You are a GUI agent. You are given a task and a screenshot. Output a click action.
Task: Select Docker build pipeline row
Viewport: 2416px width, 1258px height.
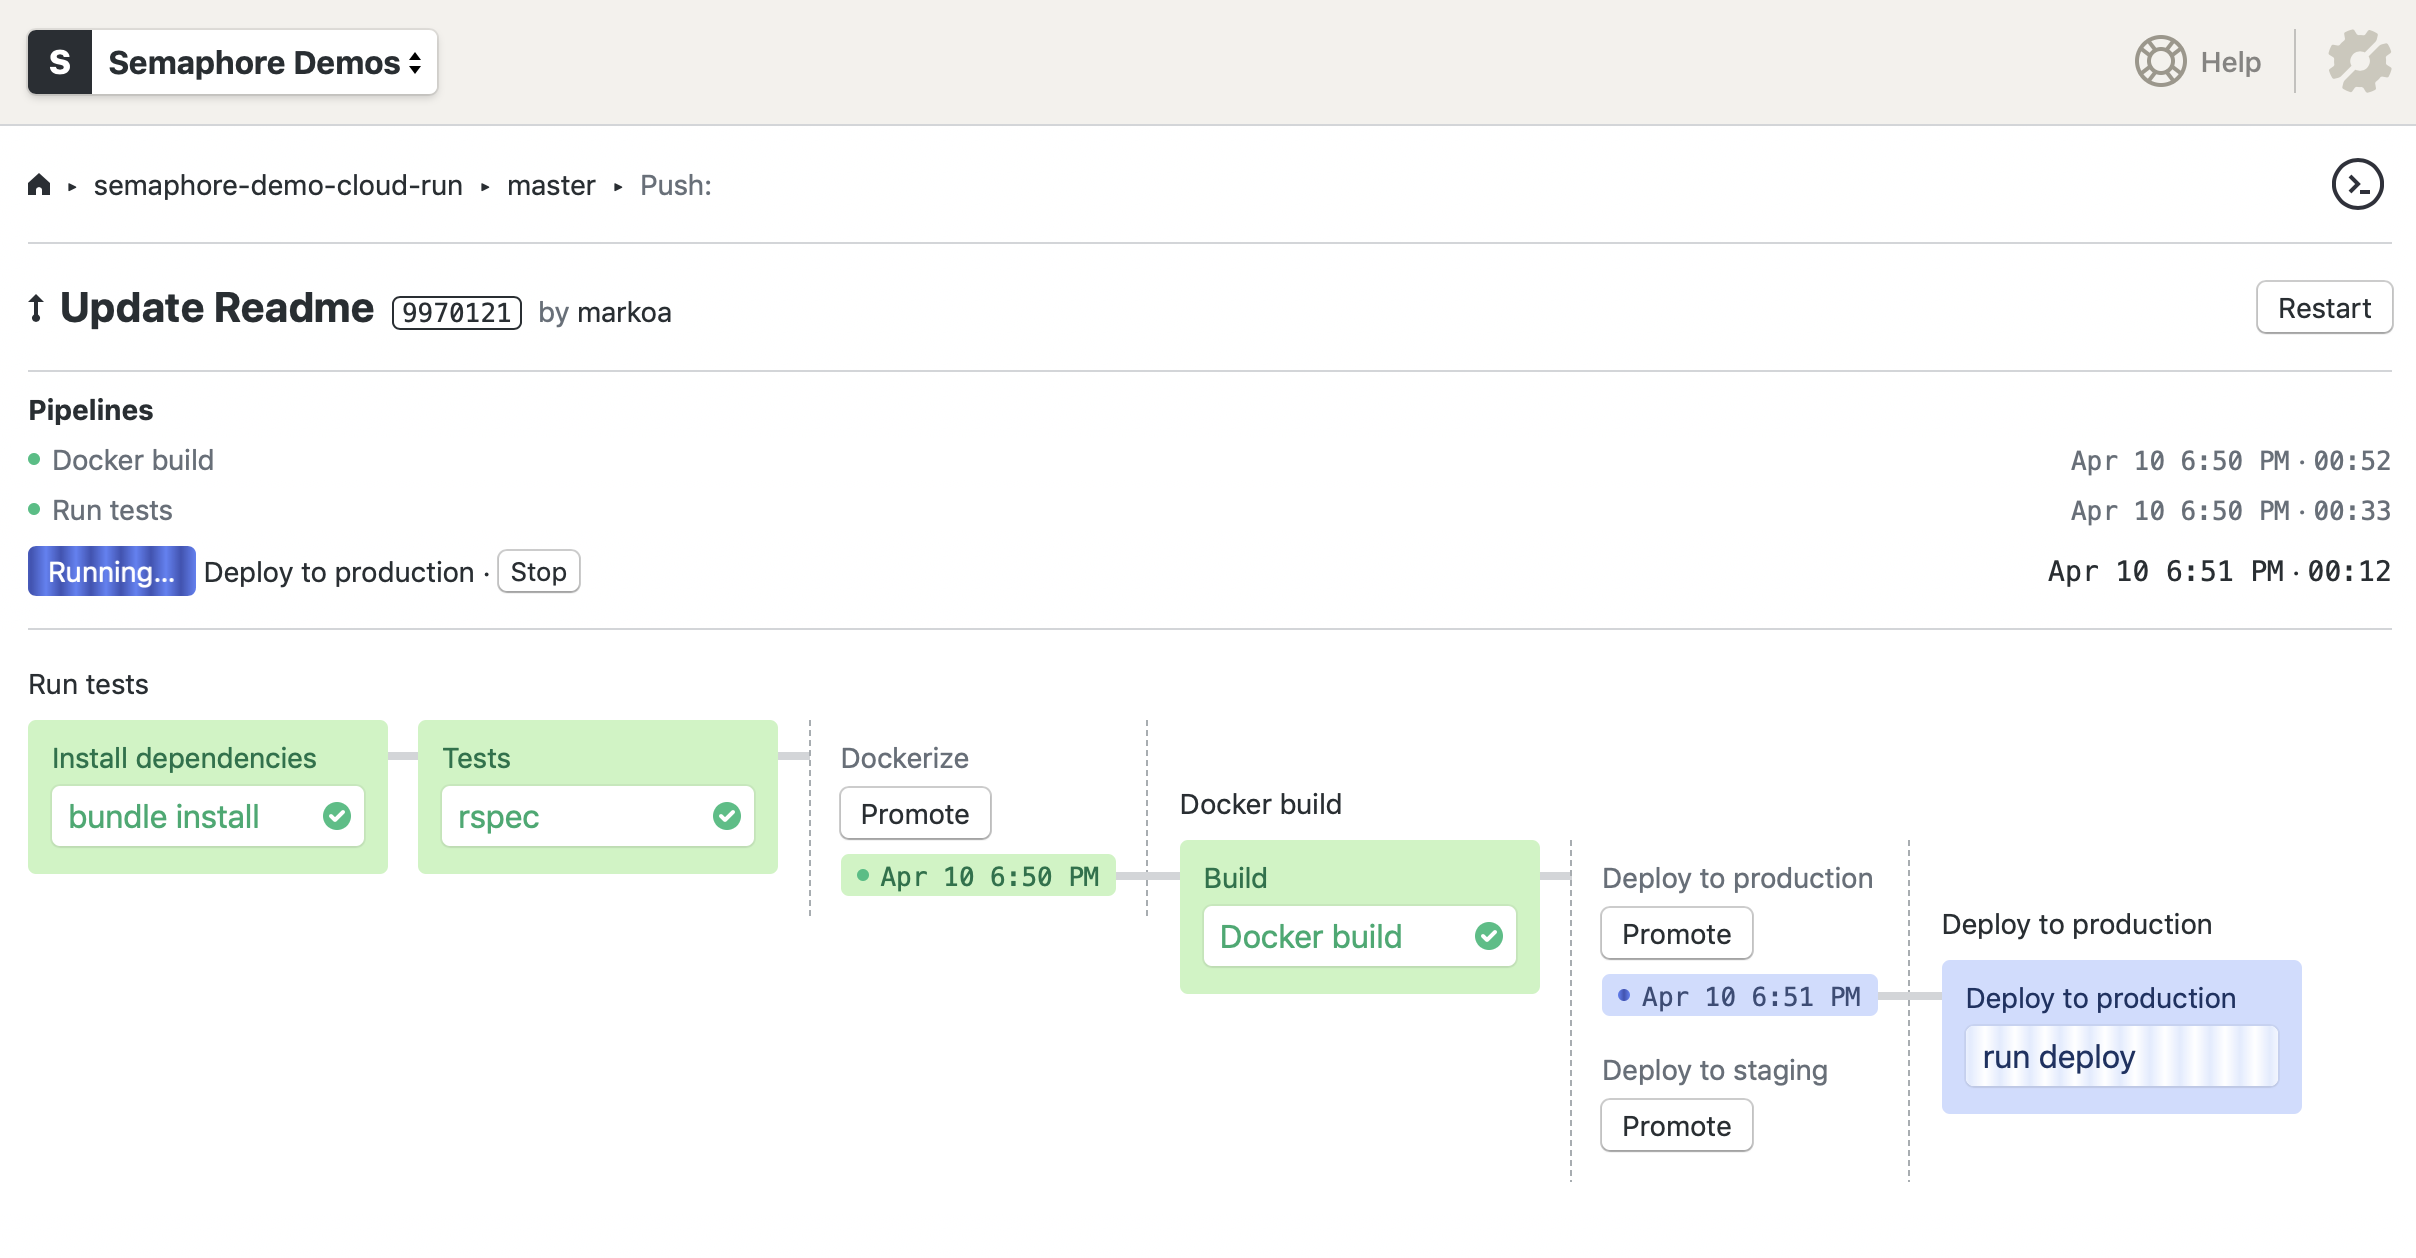click(133, 460)
